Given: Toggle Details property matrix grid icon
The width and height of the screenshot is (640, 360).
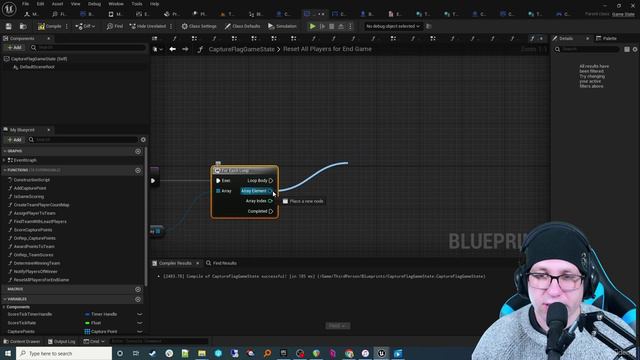Looking at the screenshot, I should 627,49.
